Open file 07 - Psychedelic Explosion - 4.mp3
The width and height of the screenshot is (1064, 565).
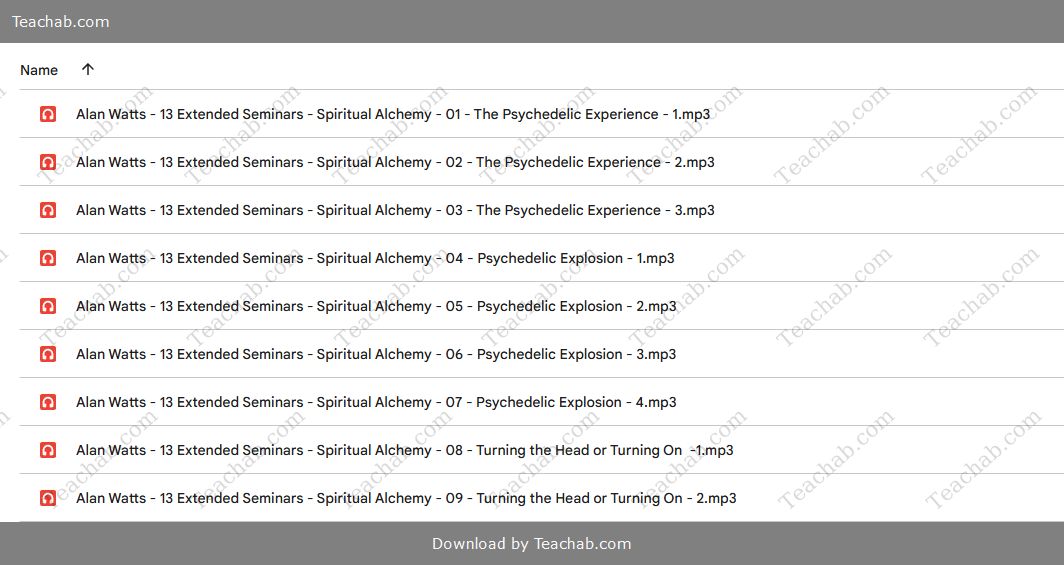(x=376, y=402)
